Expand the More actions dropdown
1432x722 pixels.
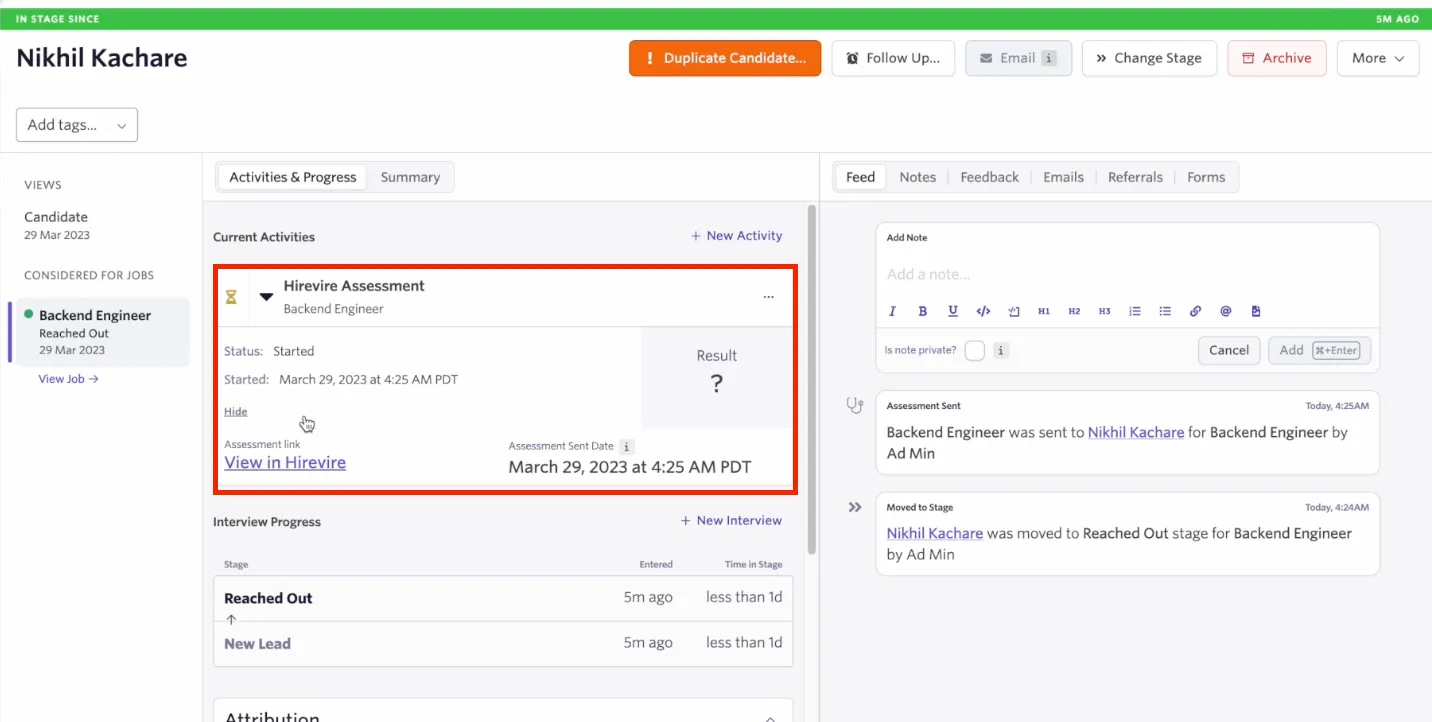tap(1378, 58)
